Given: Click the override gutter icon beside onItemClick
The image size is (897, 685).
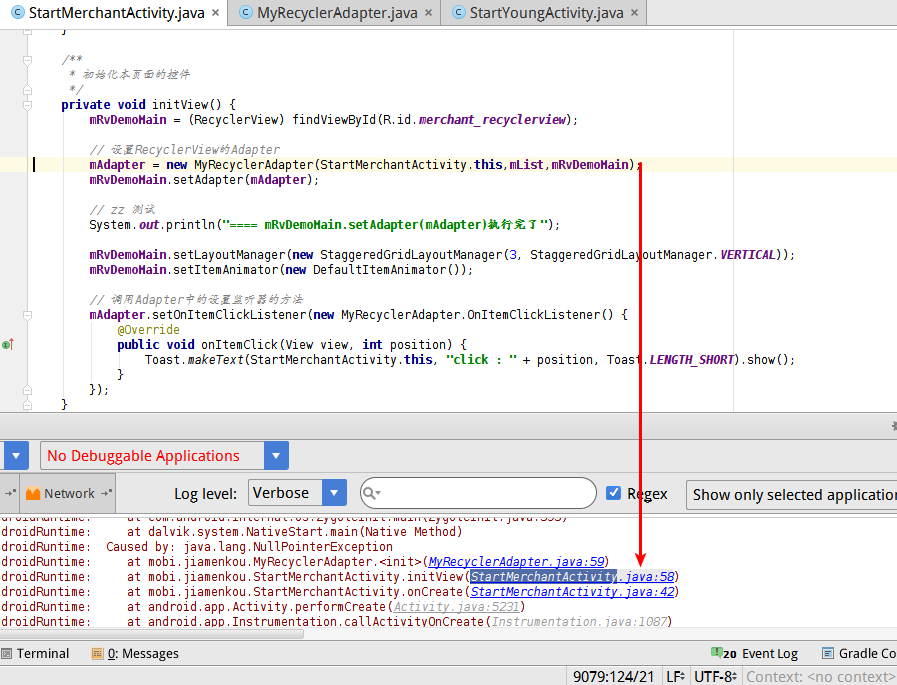Looking at the screenshot, I should pos(7,345).
